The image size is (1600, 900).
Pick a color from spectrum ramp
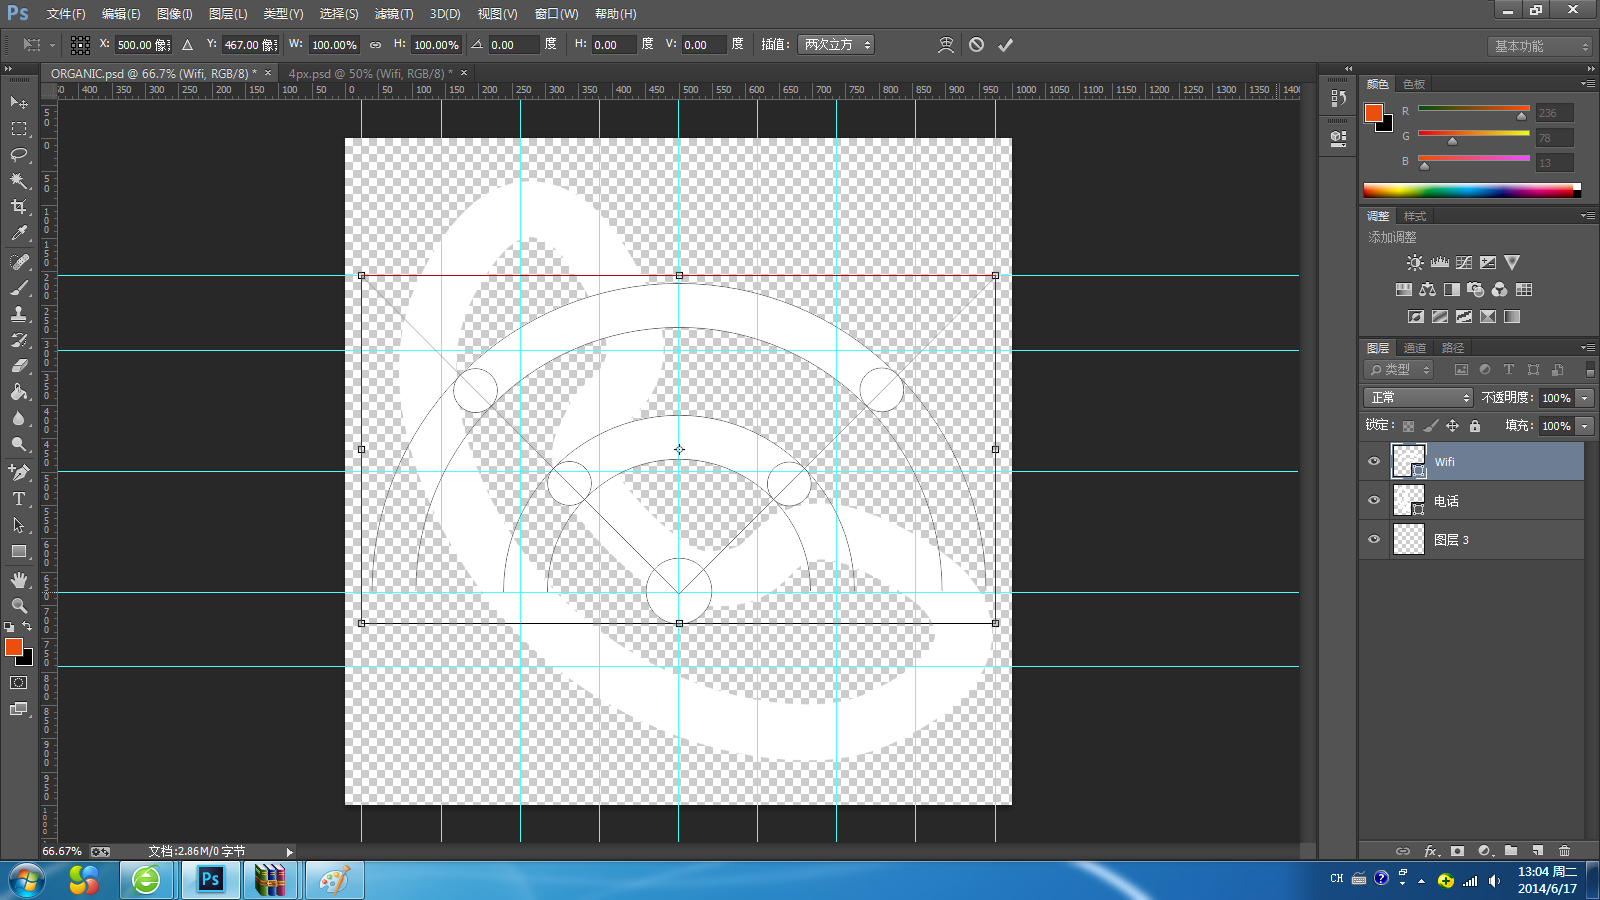(x=1472, y=190)
